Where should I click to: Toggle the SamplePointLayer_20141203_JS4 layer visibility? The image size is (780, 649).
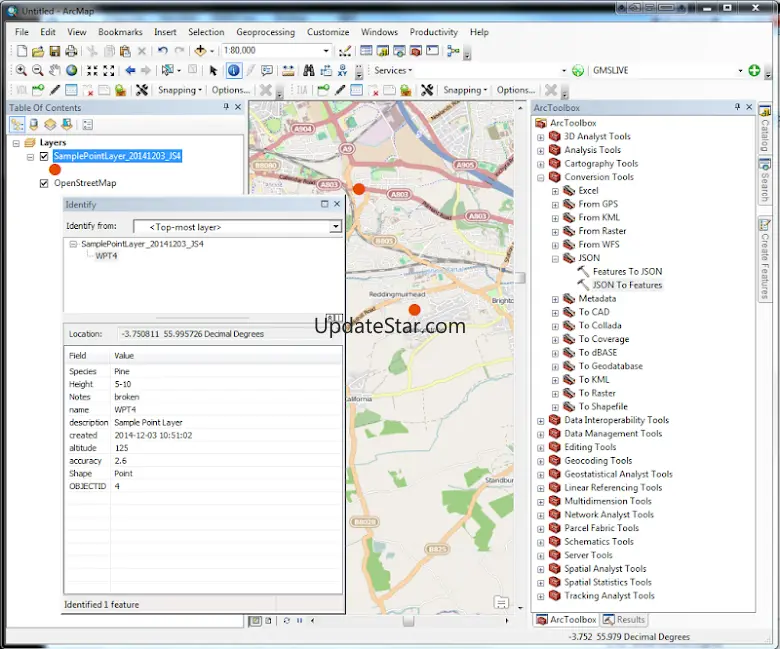point(44,156)
